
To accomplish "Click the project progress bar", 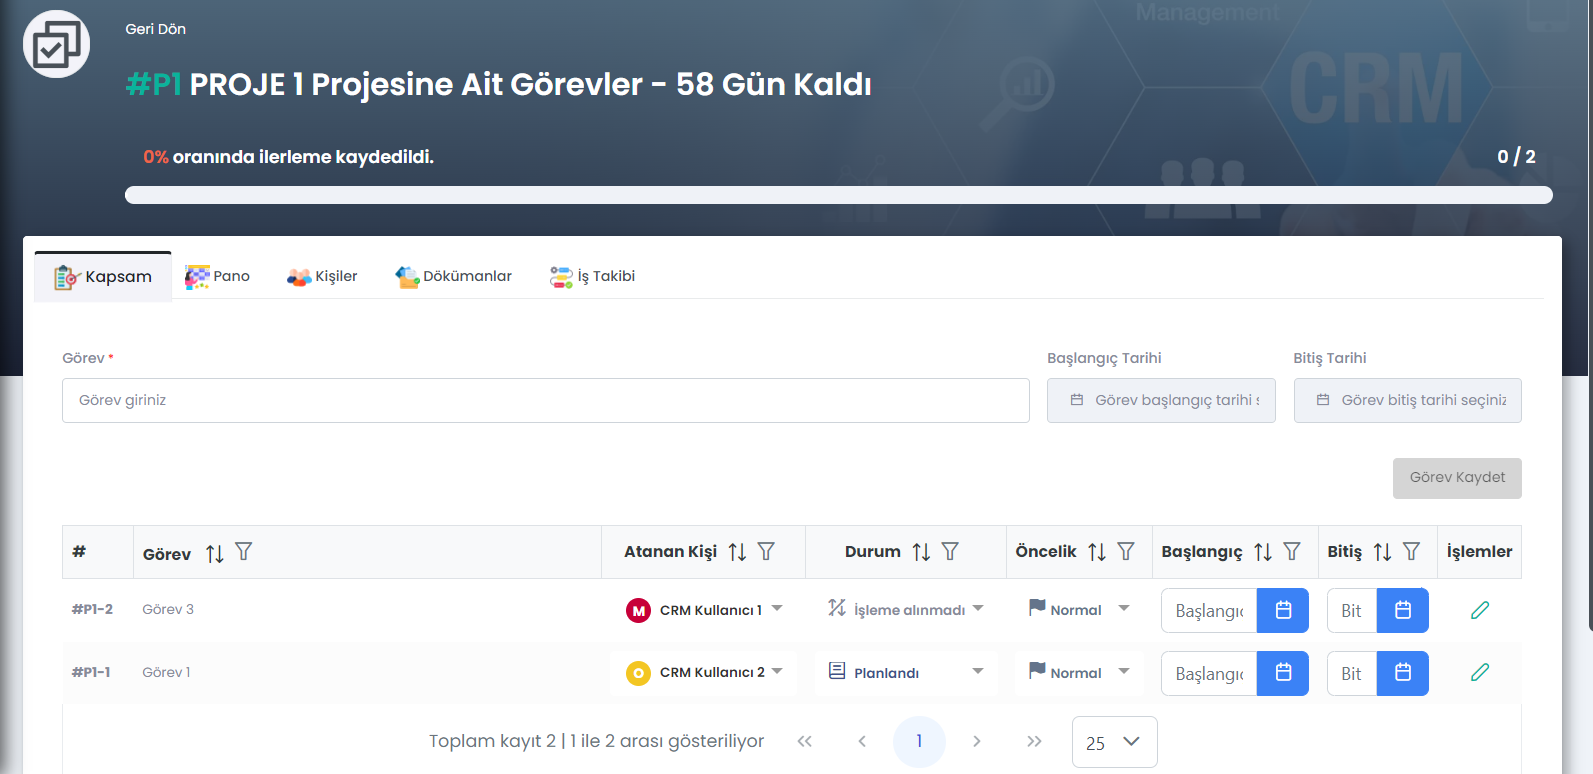I will (838, 195).
